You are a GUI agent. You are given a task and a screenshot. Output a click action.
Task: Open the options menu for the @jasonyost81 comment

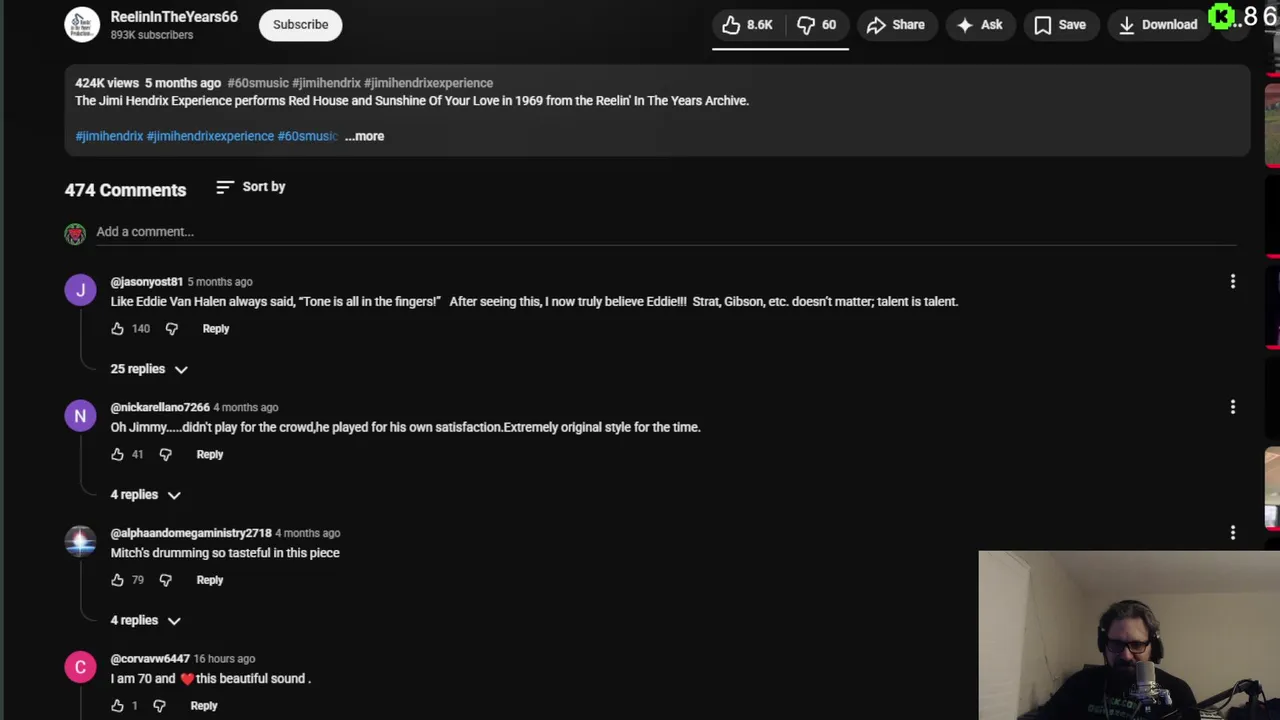click(x=1232, y=282)
